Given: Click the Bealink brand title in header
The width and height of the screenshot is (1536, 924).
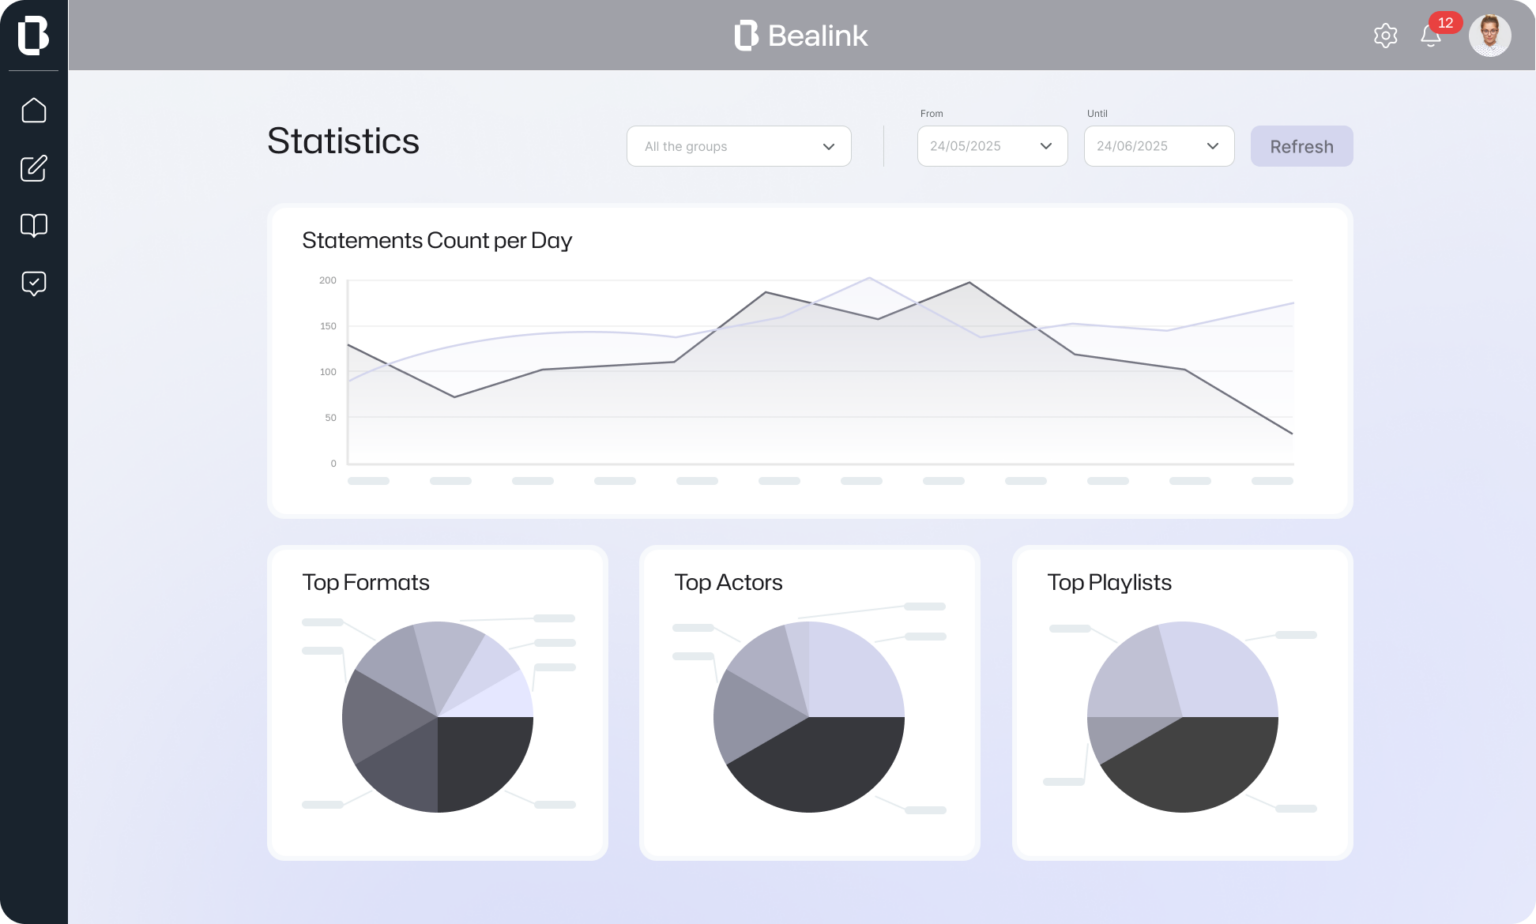Looking at the screenshot, I should (x=801, y=35).
